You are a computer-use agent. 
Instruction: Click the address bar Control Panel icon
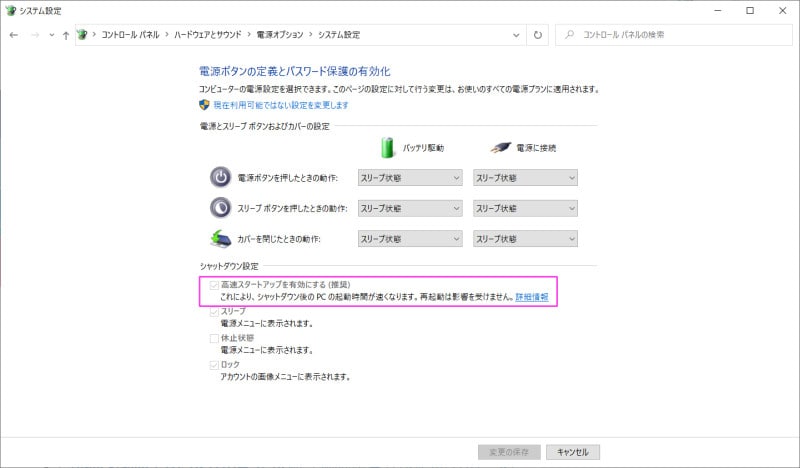tap(82, 35)
